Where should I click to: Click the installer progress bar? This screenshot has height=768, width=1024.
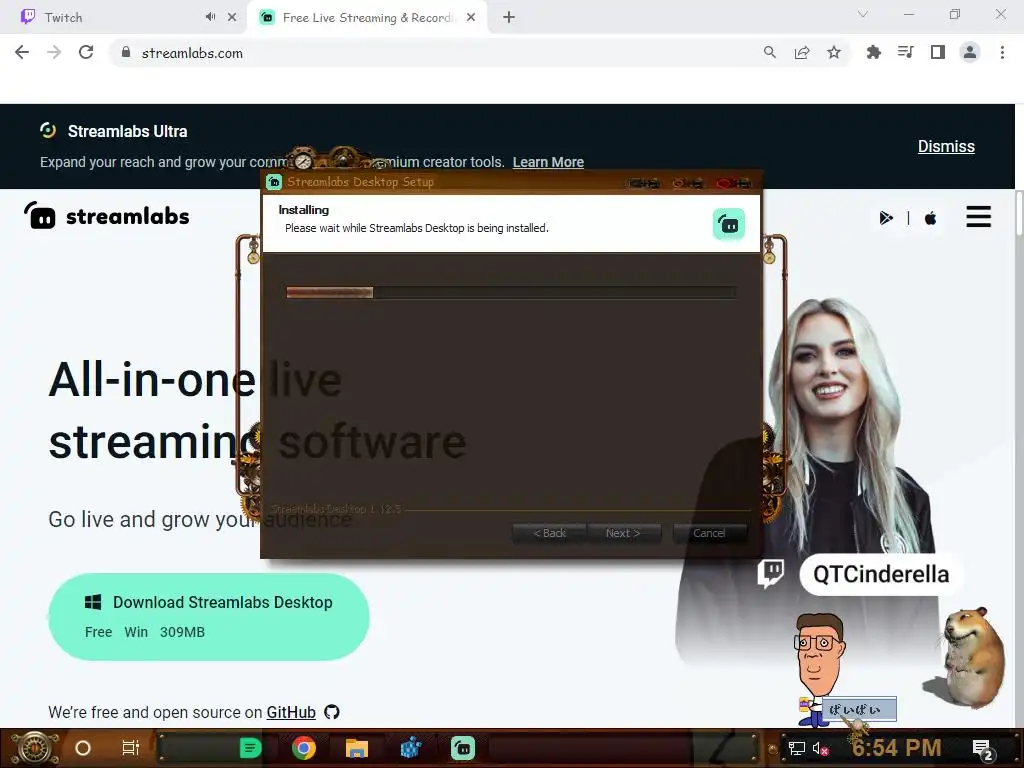click(511, 293)
